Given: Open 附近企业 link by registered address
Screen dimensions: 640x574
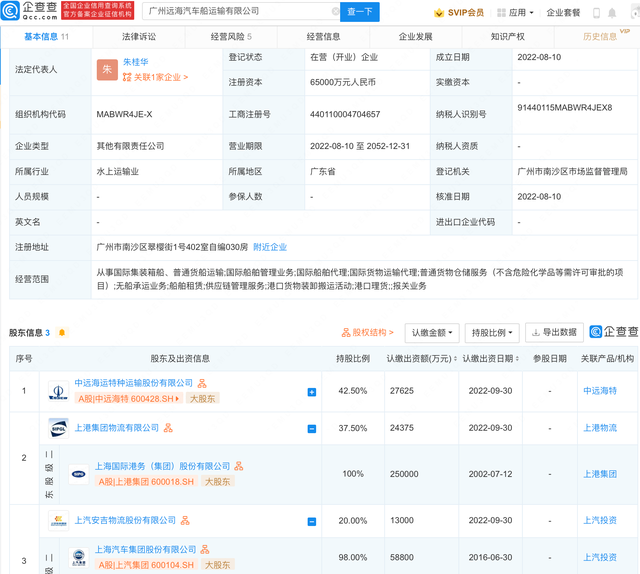Looking at the screenshot, I should pos(270,247).
